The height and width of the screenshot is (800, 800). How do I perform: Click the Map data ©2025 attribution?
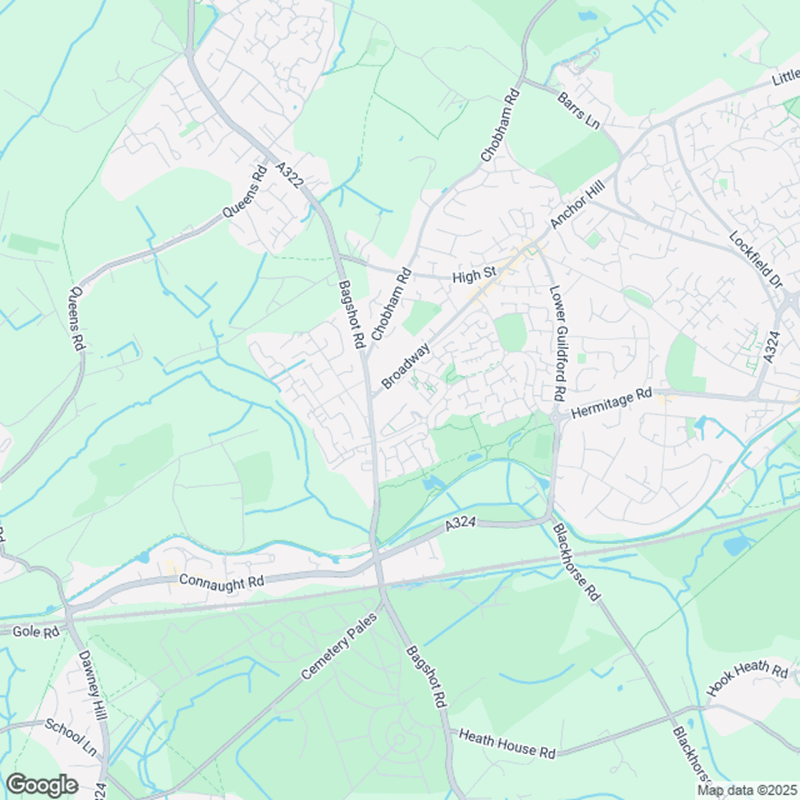tap(748, 790)
